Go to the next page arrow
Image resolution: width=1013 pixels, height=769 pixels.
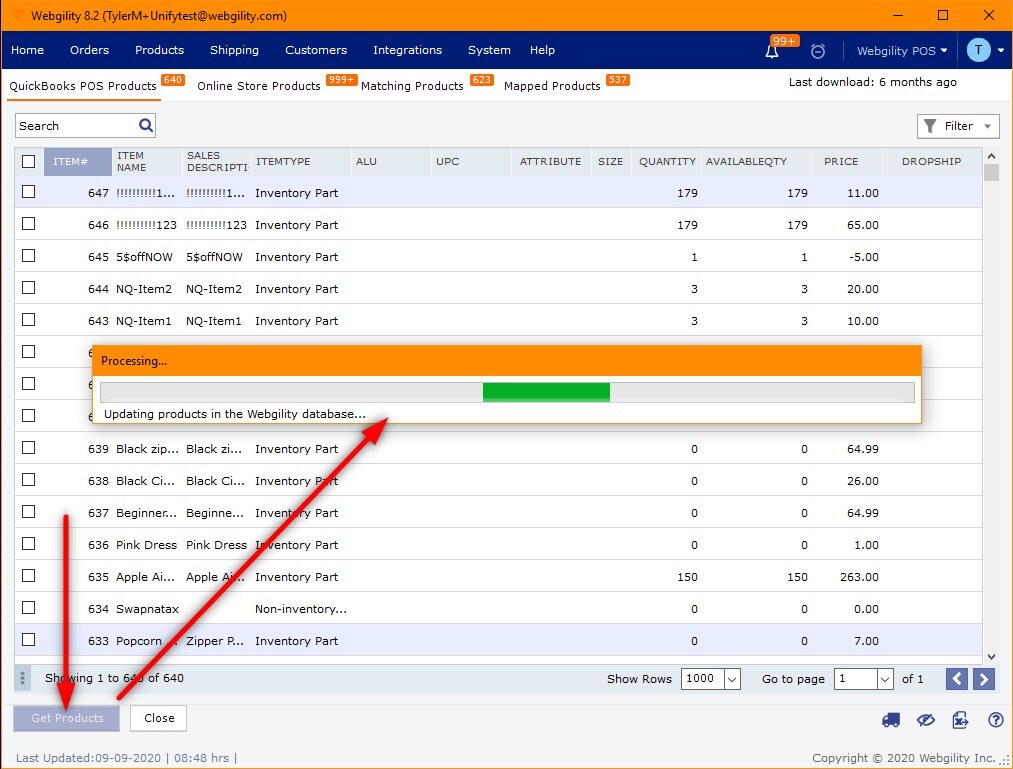point(984,679)
